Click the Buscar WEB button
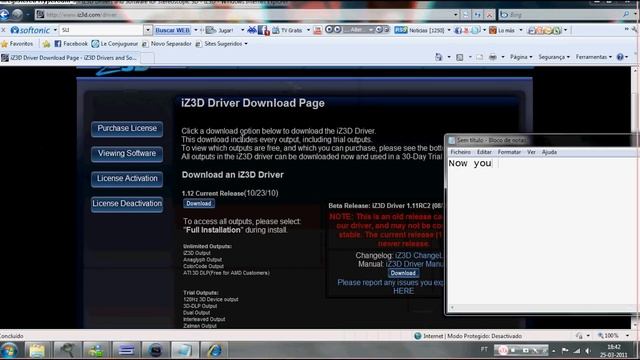 tap(173, 30)
